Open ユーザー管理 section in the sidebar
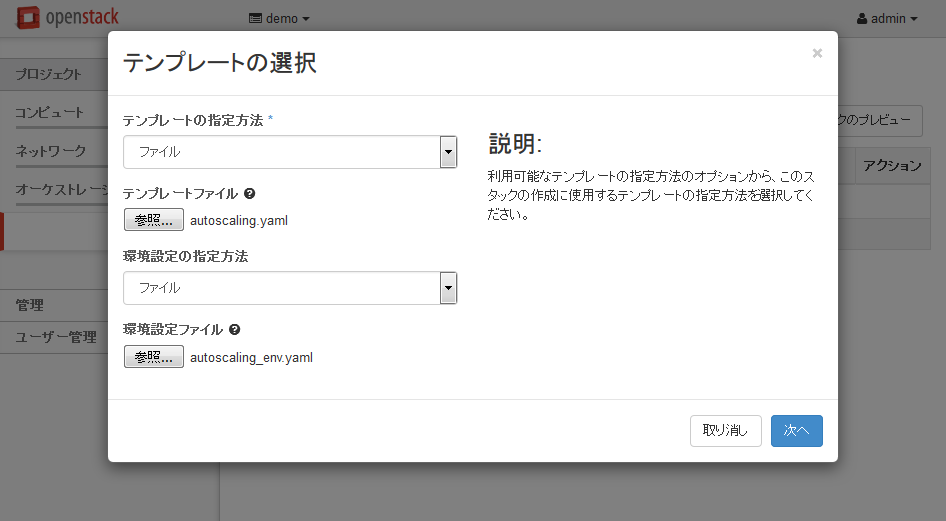 coord(54,337)
